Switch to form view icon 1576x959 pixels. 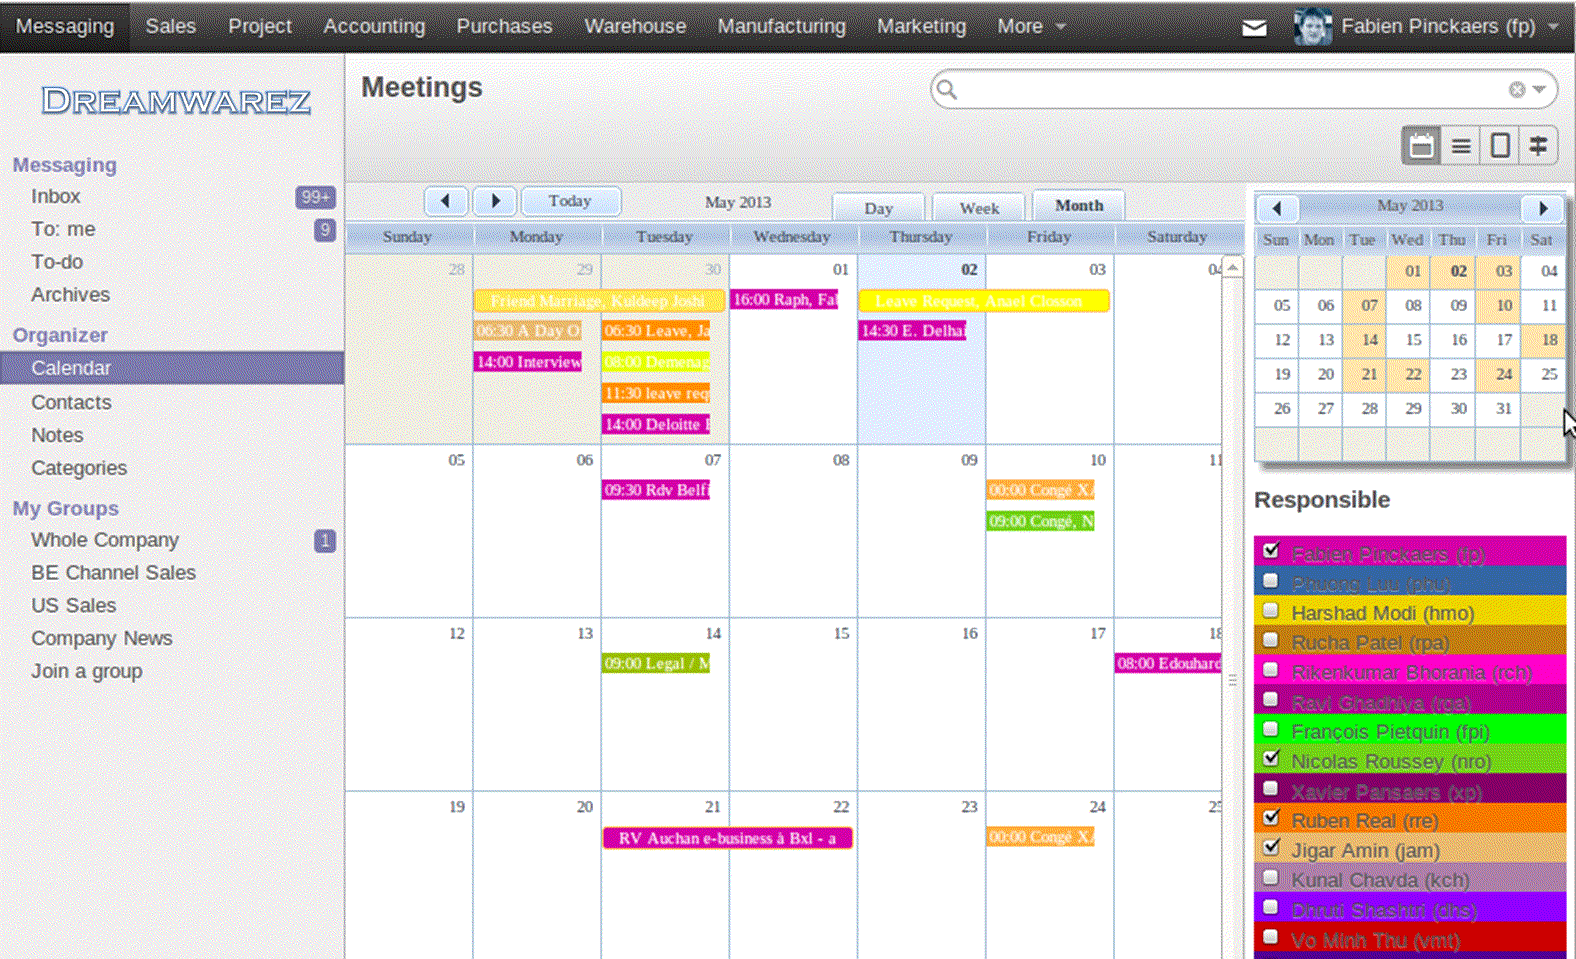[1500, 146]
